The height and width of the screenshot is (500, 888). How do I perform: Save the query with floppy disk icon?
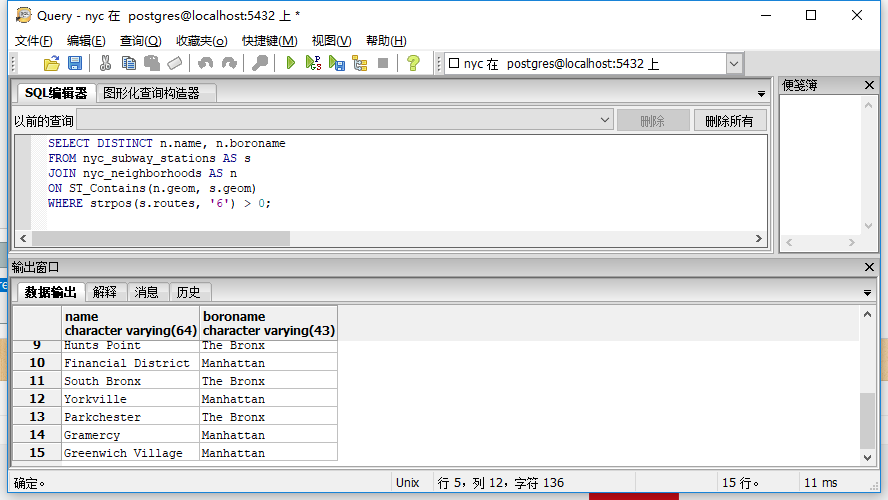(75, 63)
